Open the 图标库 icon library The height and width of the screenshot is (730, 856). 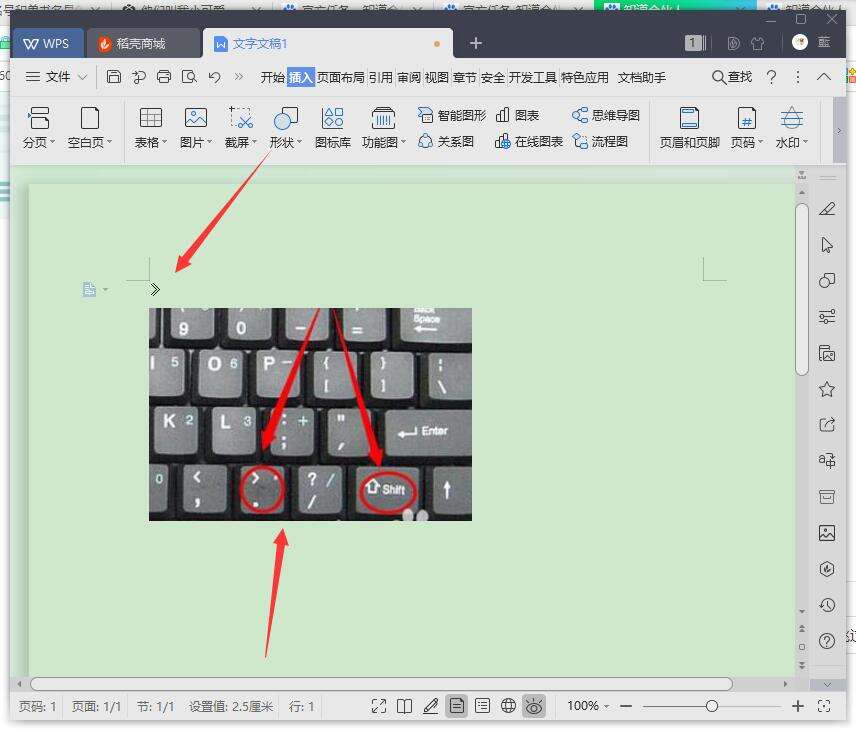(332, 127)
